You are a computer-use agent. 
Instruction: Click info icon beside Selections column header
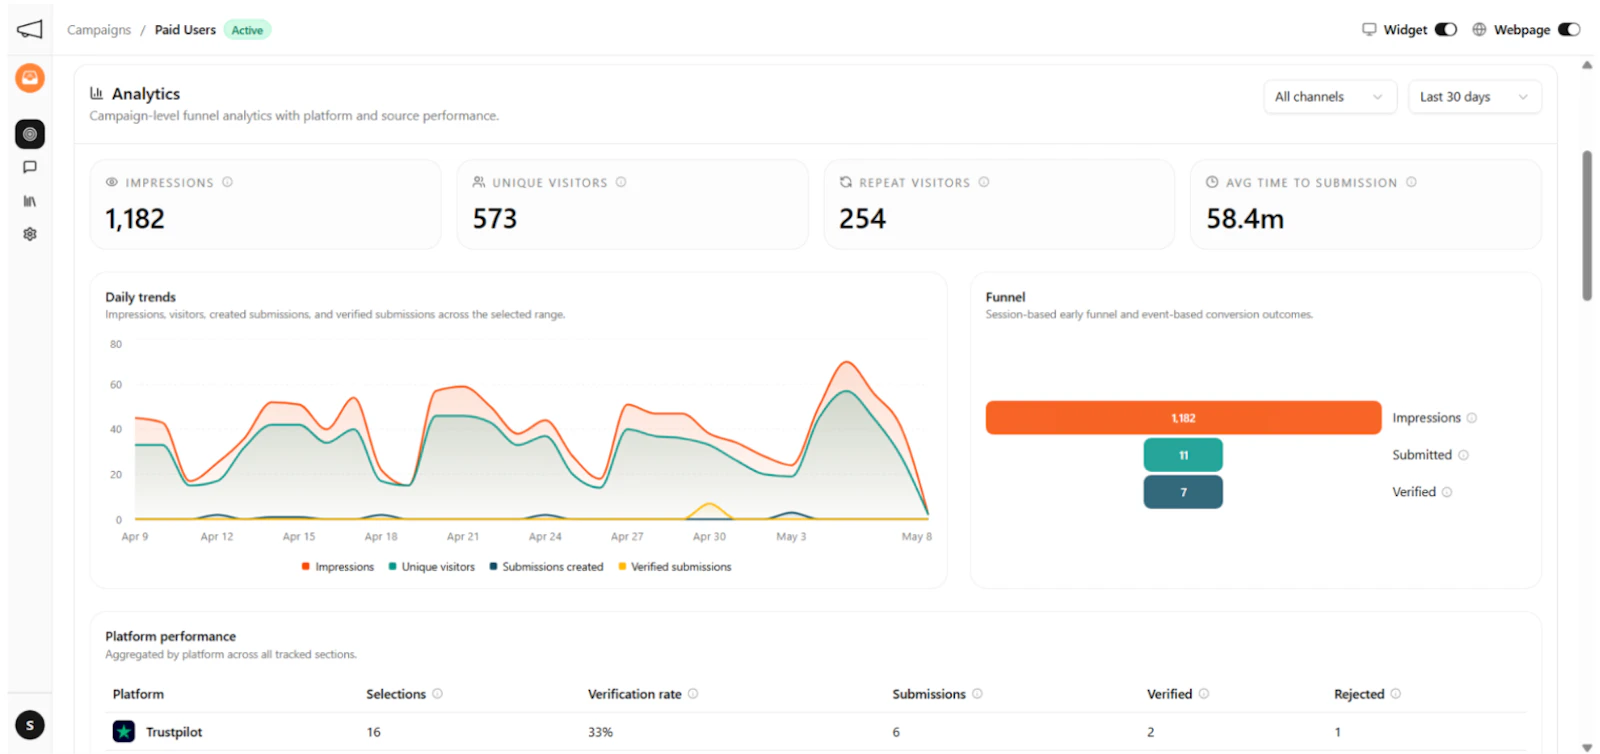point(437,694)
